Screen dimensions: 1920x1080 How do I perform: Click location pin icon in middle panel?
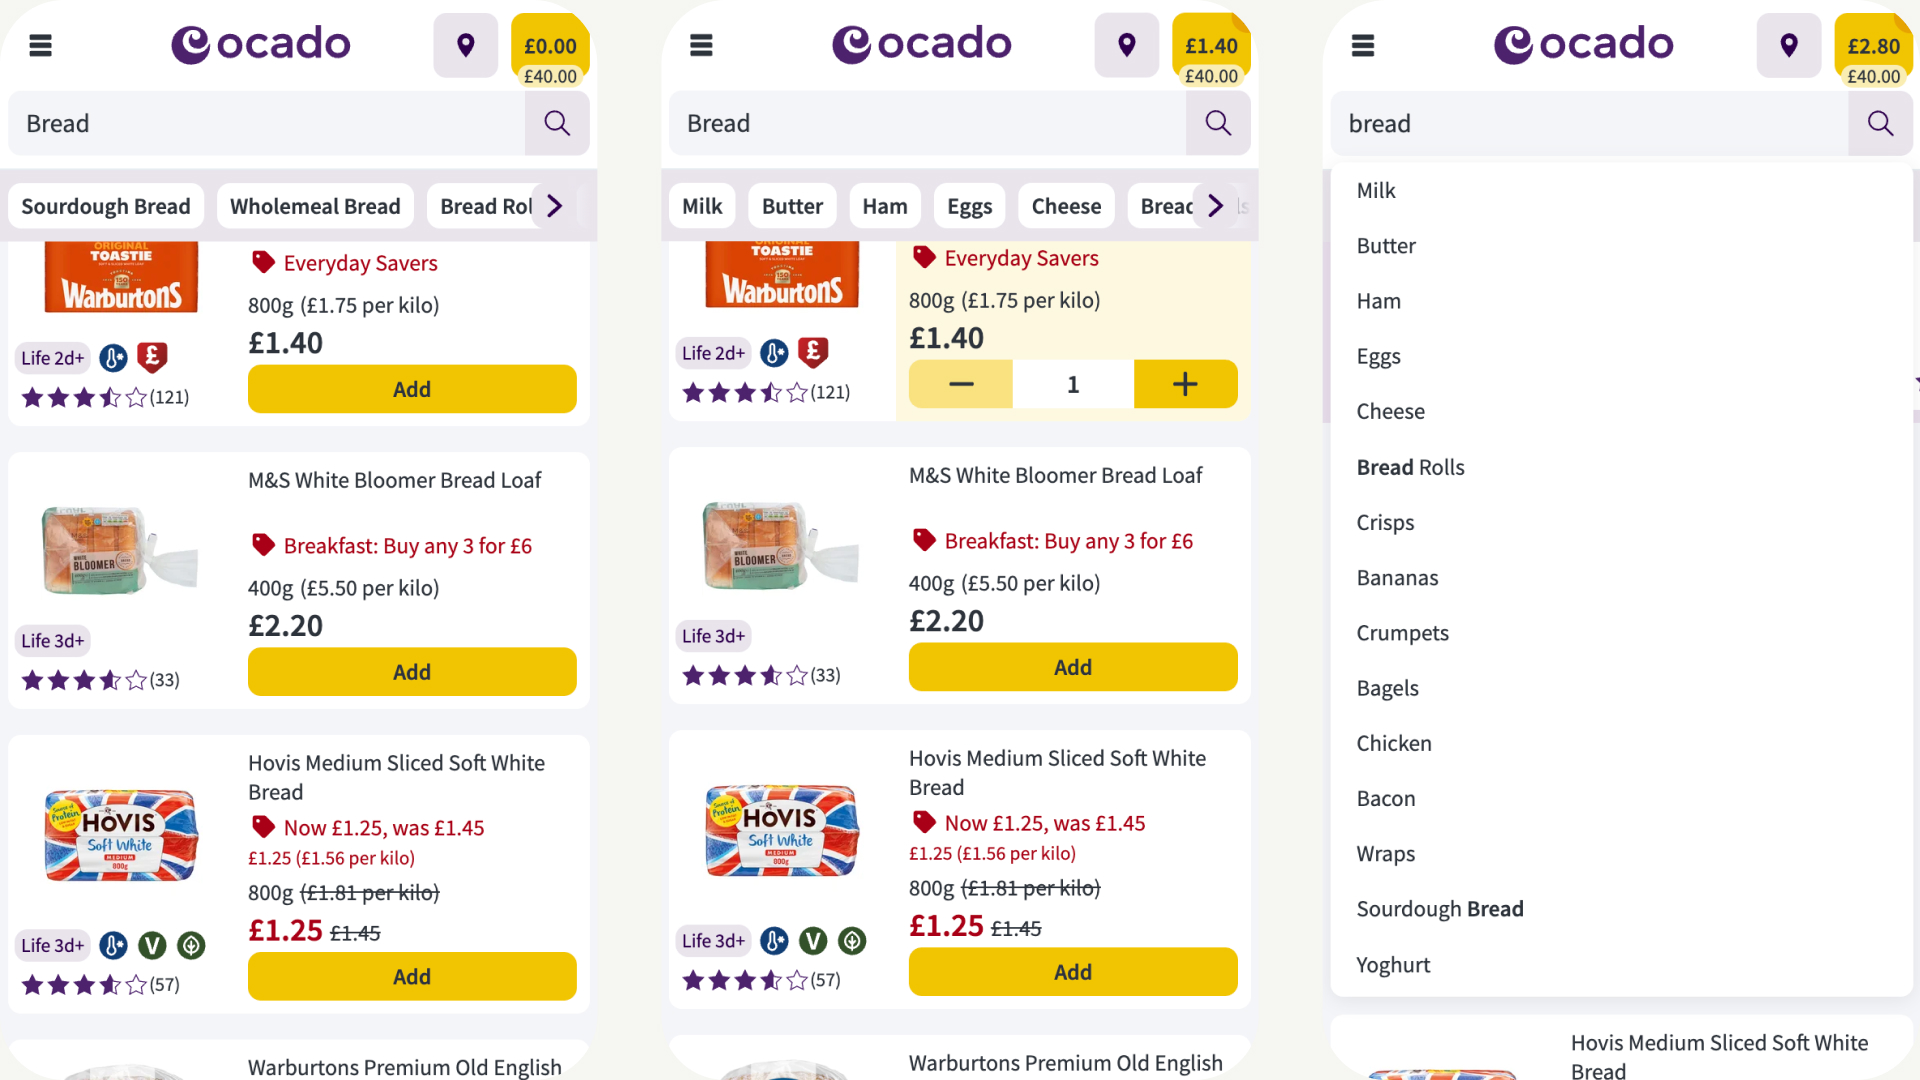[x=1127, y=45]
